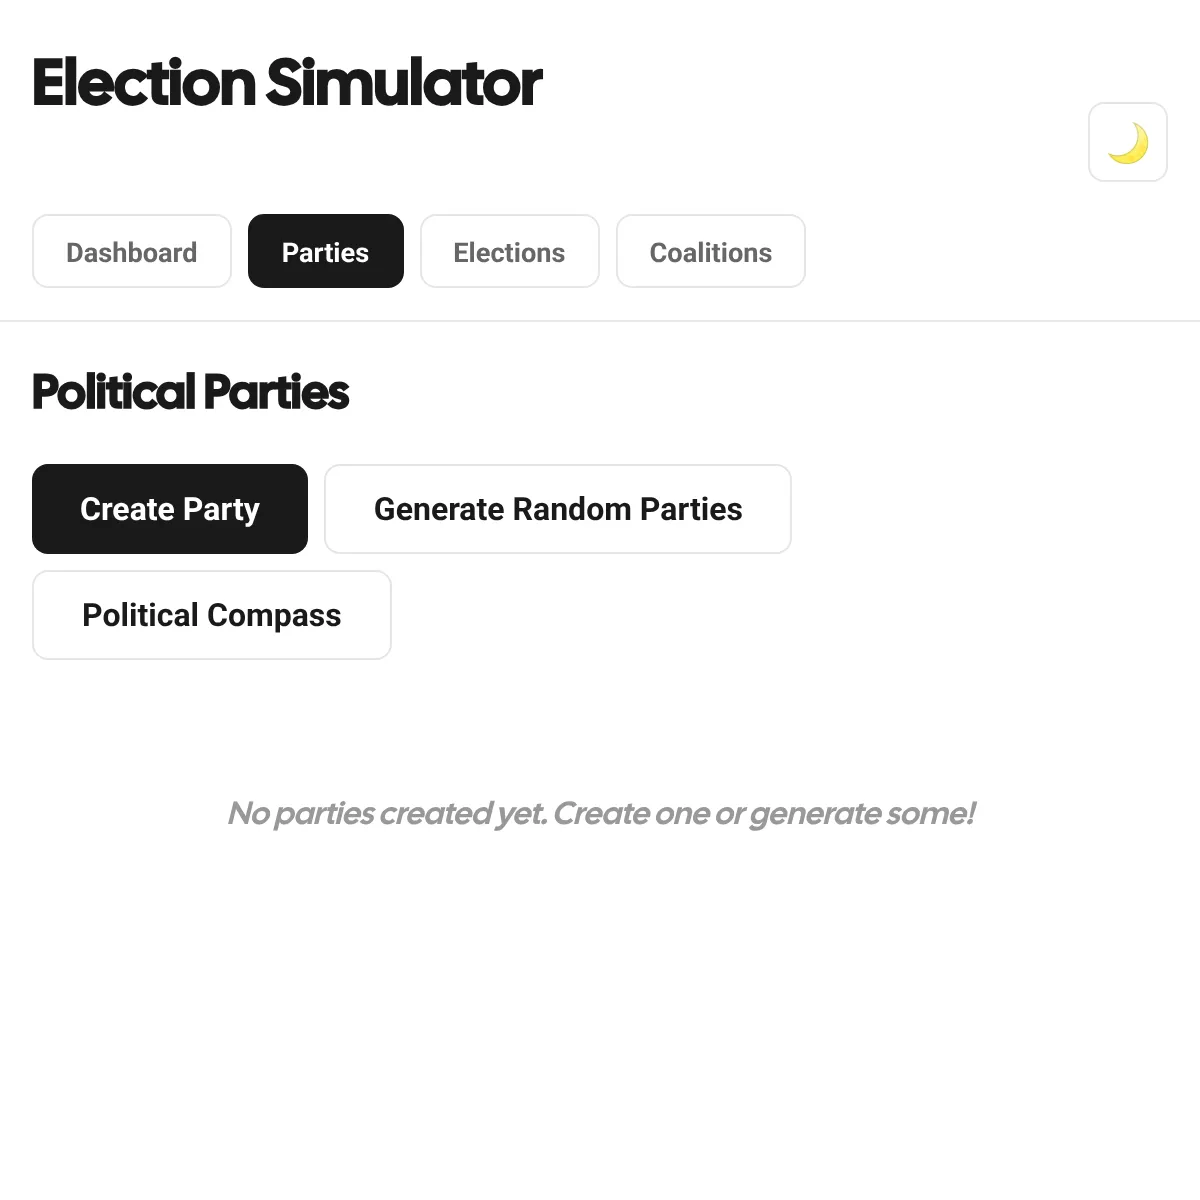
Task: Show the Political Compass chart
Action: [x=211, y=615]
